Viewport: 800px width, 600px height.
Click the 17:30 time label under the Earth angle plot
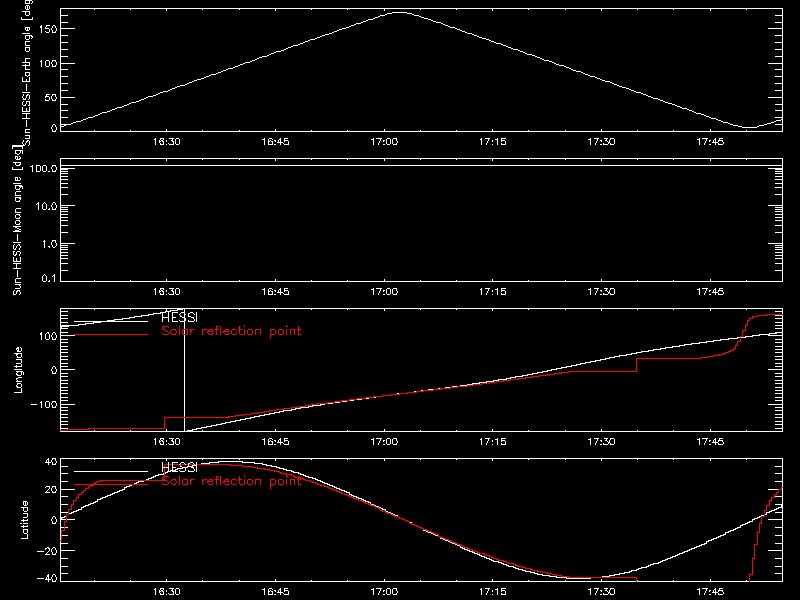601,142
